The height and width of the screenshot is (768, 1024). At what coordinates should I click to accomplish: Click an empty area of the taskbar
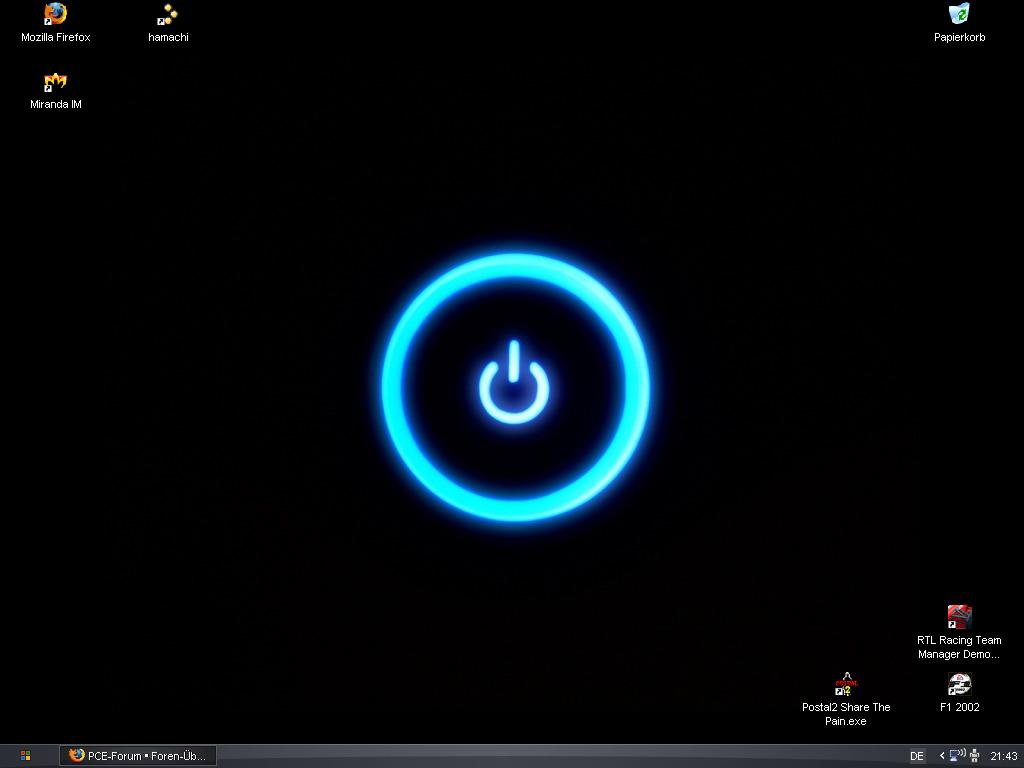coord(550,756)
